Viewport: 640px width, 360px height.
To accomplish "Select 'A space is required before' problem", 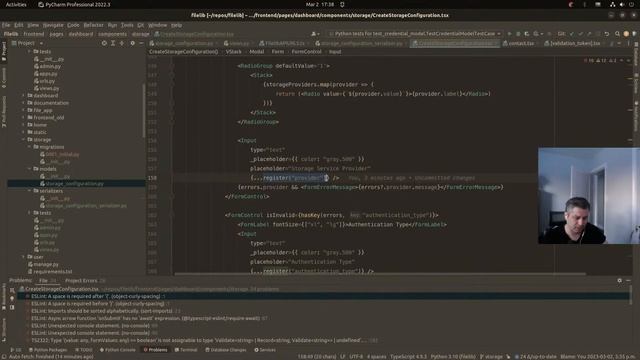I will [98, 304].
